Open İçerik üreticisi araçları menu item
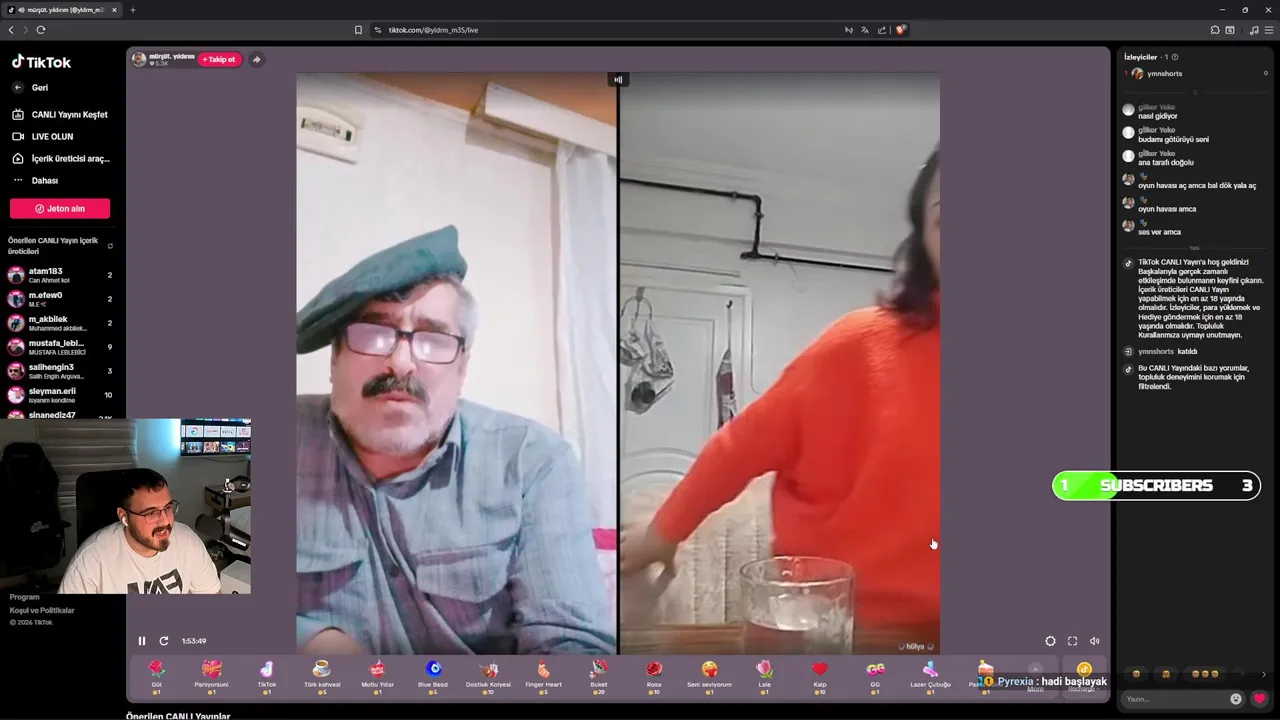The height and width of the screenshot is (720, 1280). (60, 158)
